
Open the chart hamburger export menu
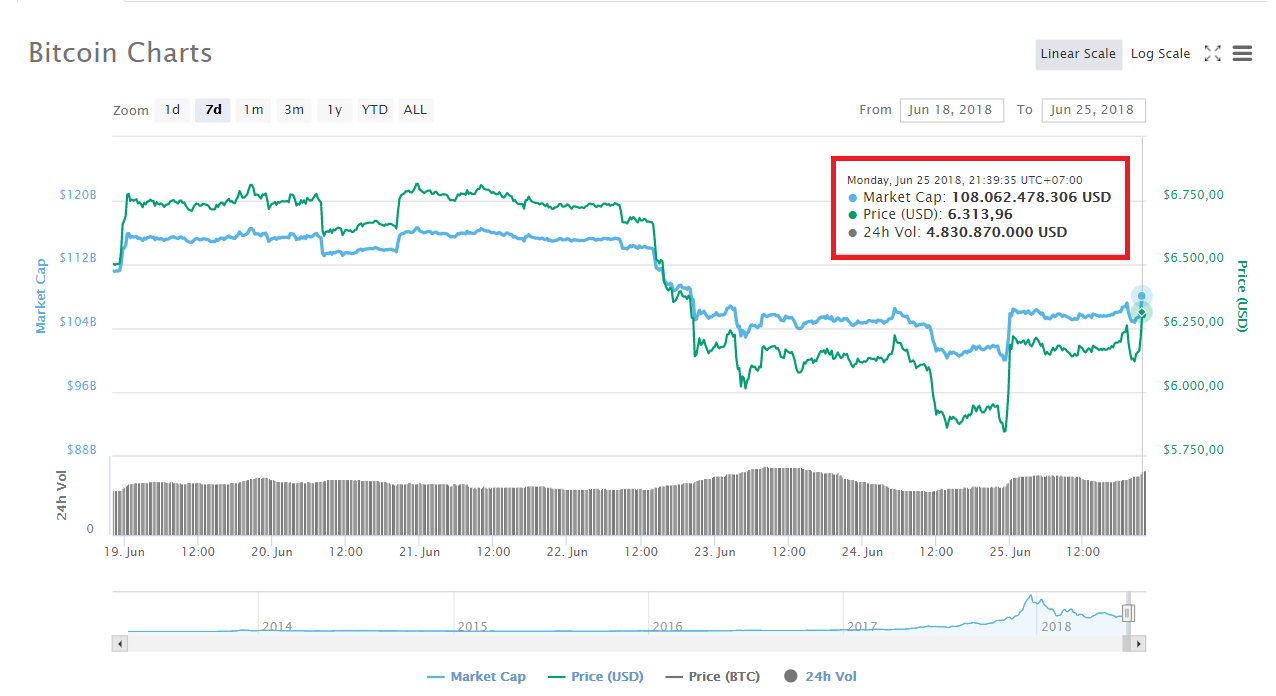1242,53
